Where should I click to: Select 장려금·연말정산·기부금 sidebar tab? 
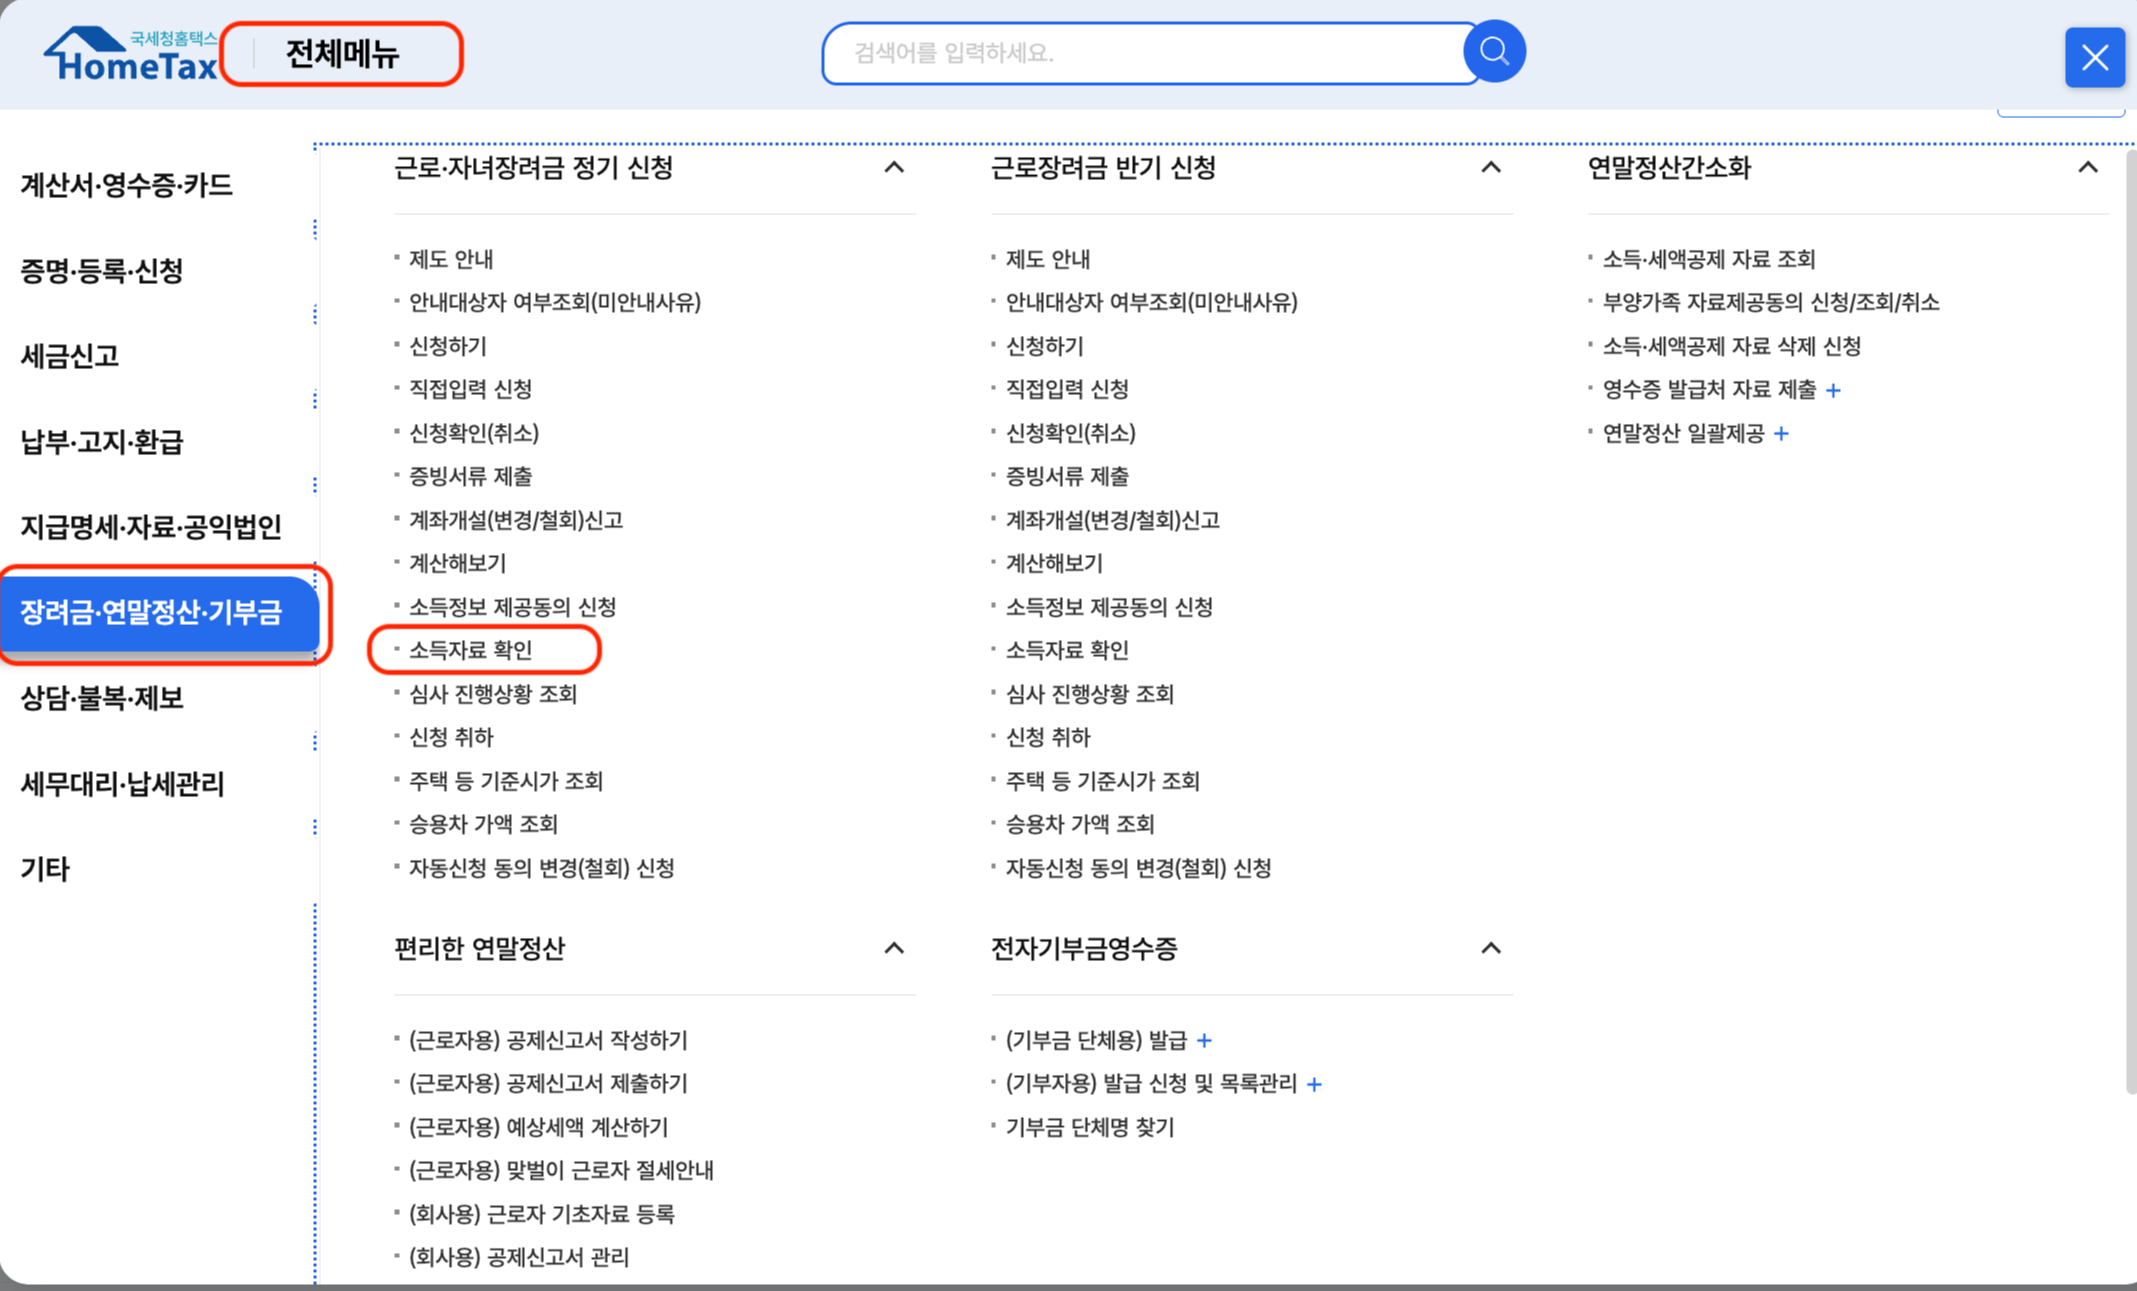(152, 612)
